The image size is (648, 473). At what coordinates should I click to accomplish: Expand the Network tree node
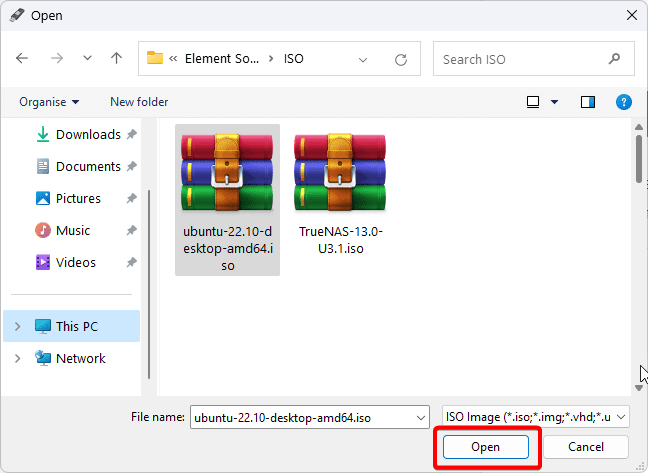17,358
